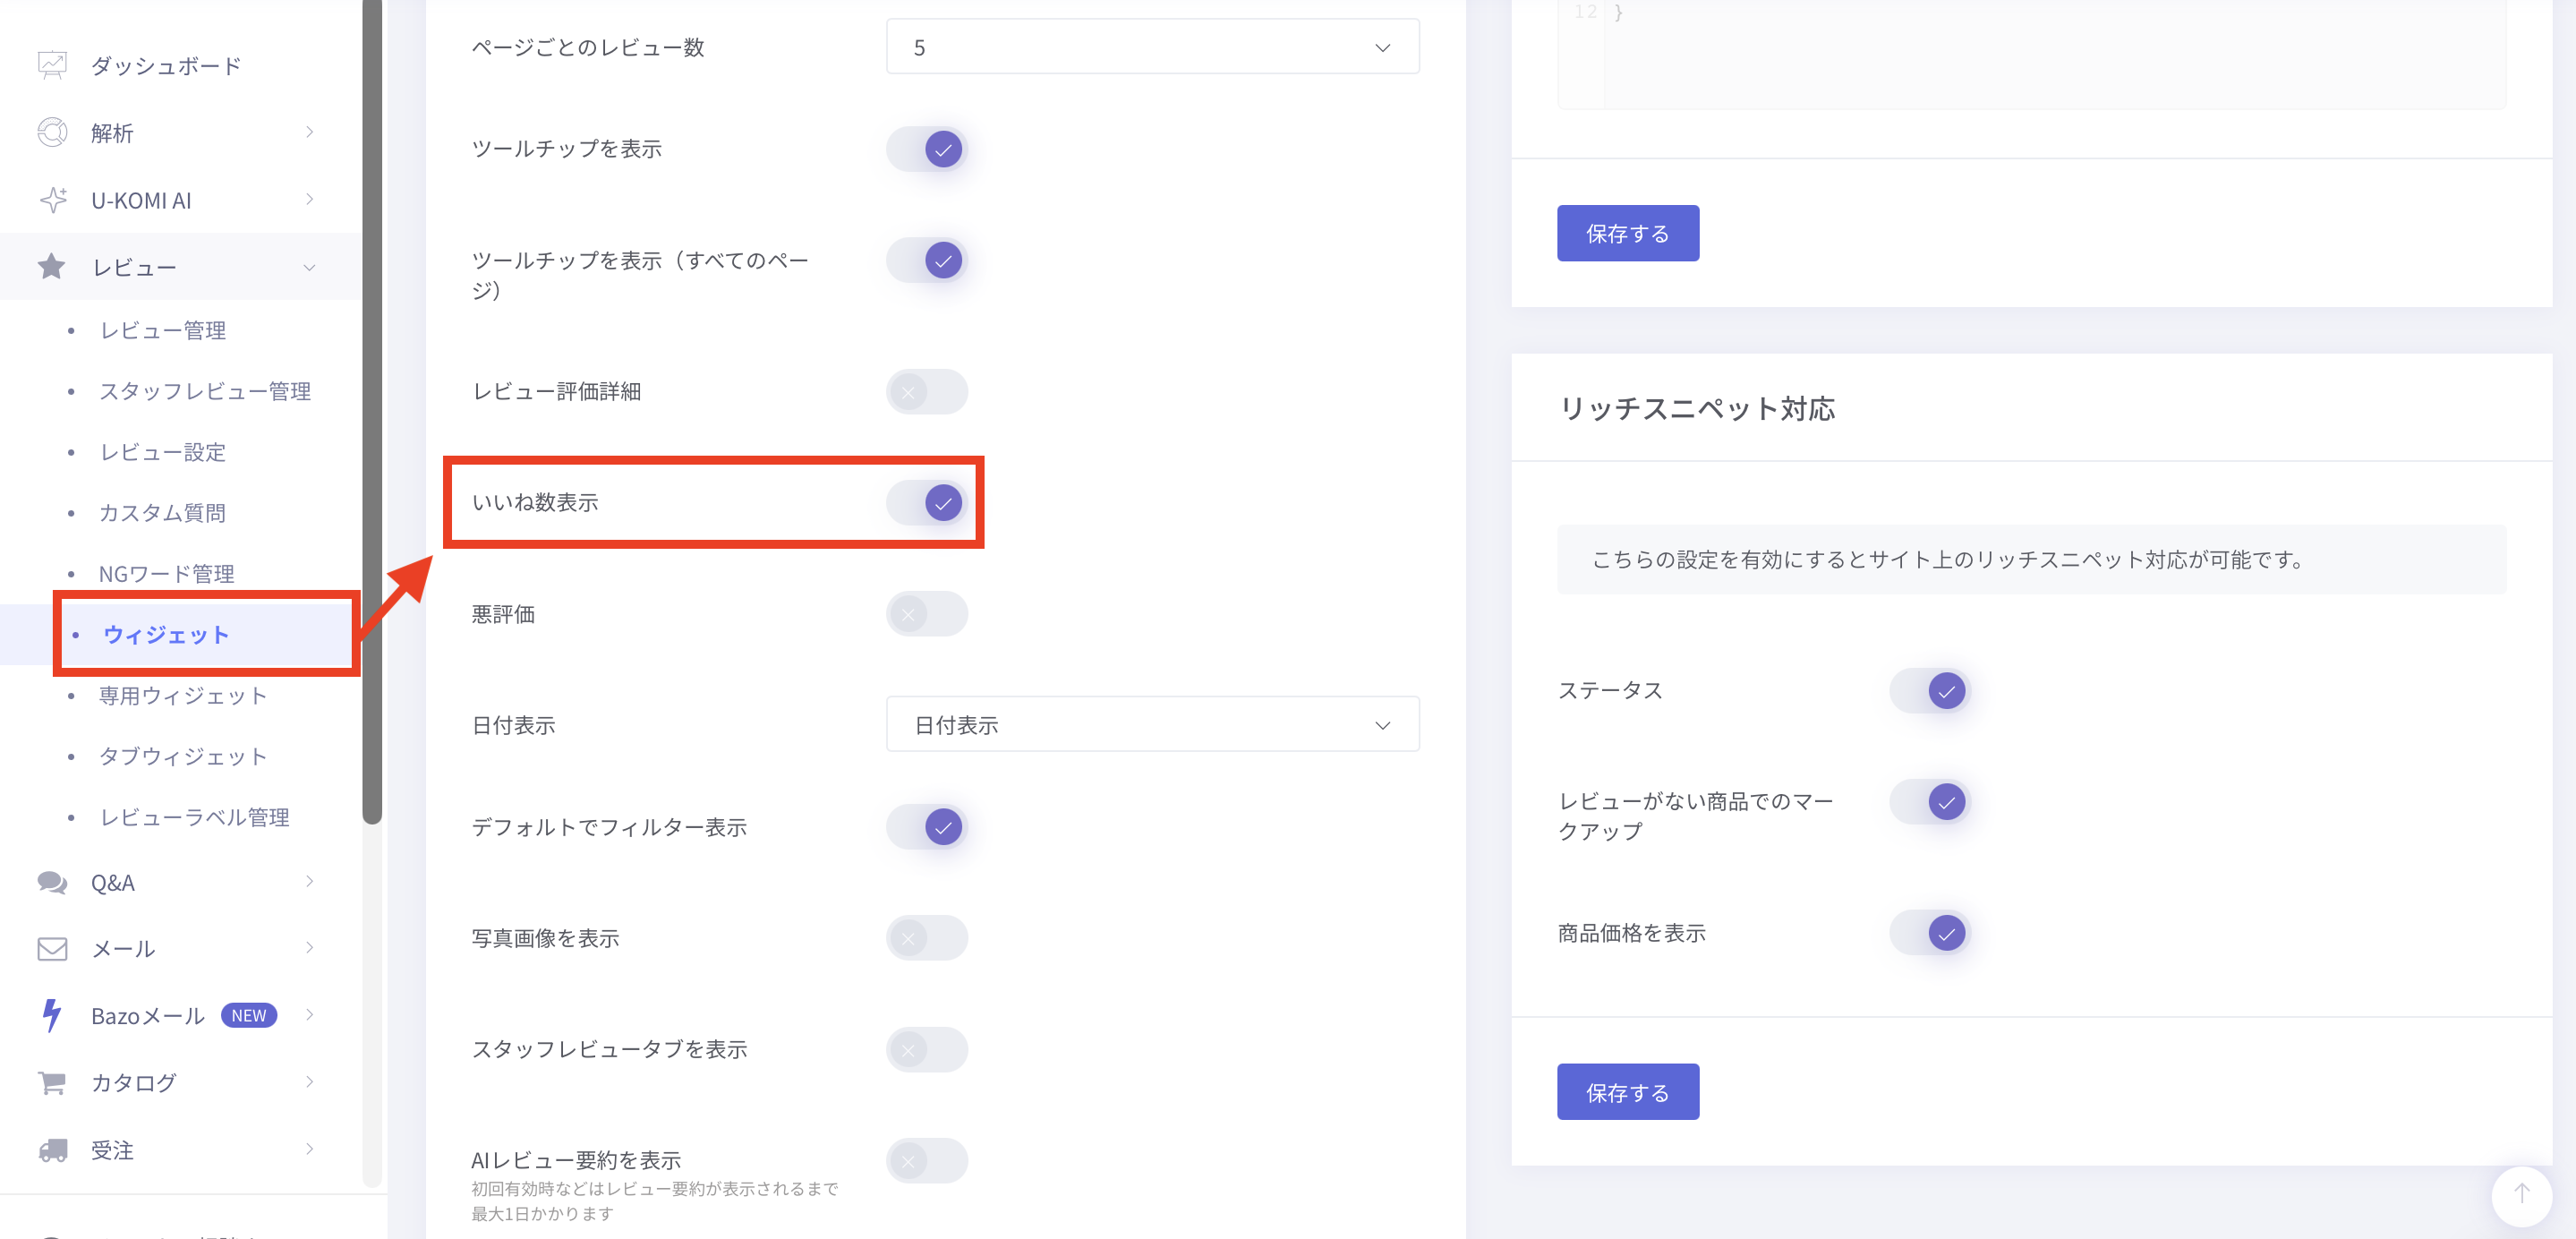Click the 解析 analytics icon
This screenshot has width=2576, height=1239.
coord(52,132)
